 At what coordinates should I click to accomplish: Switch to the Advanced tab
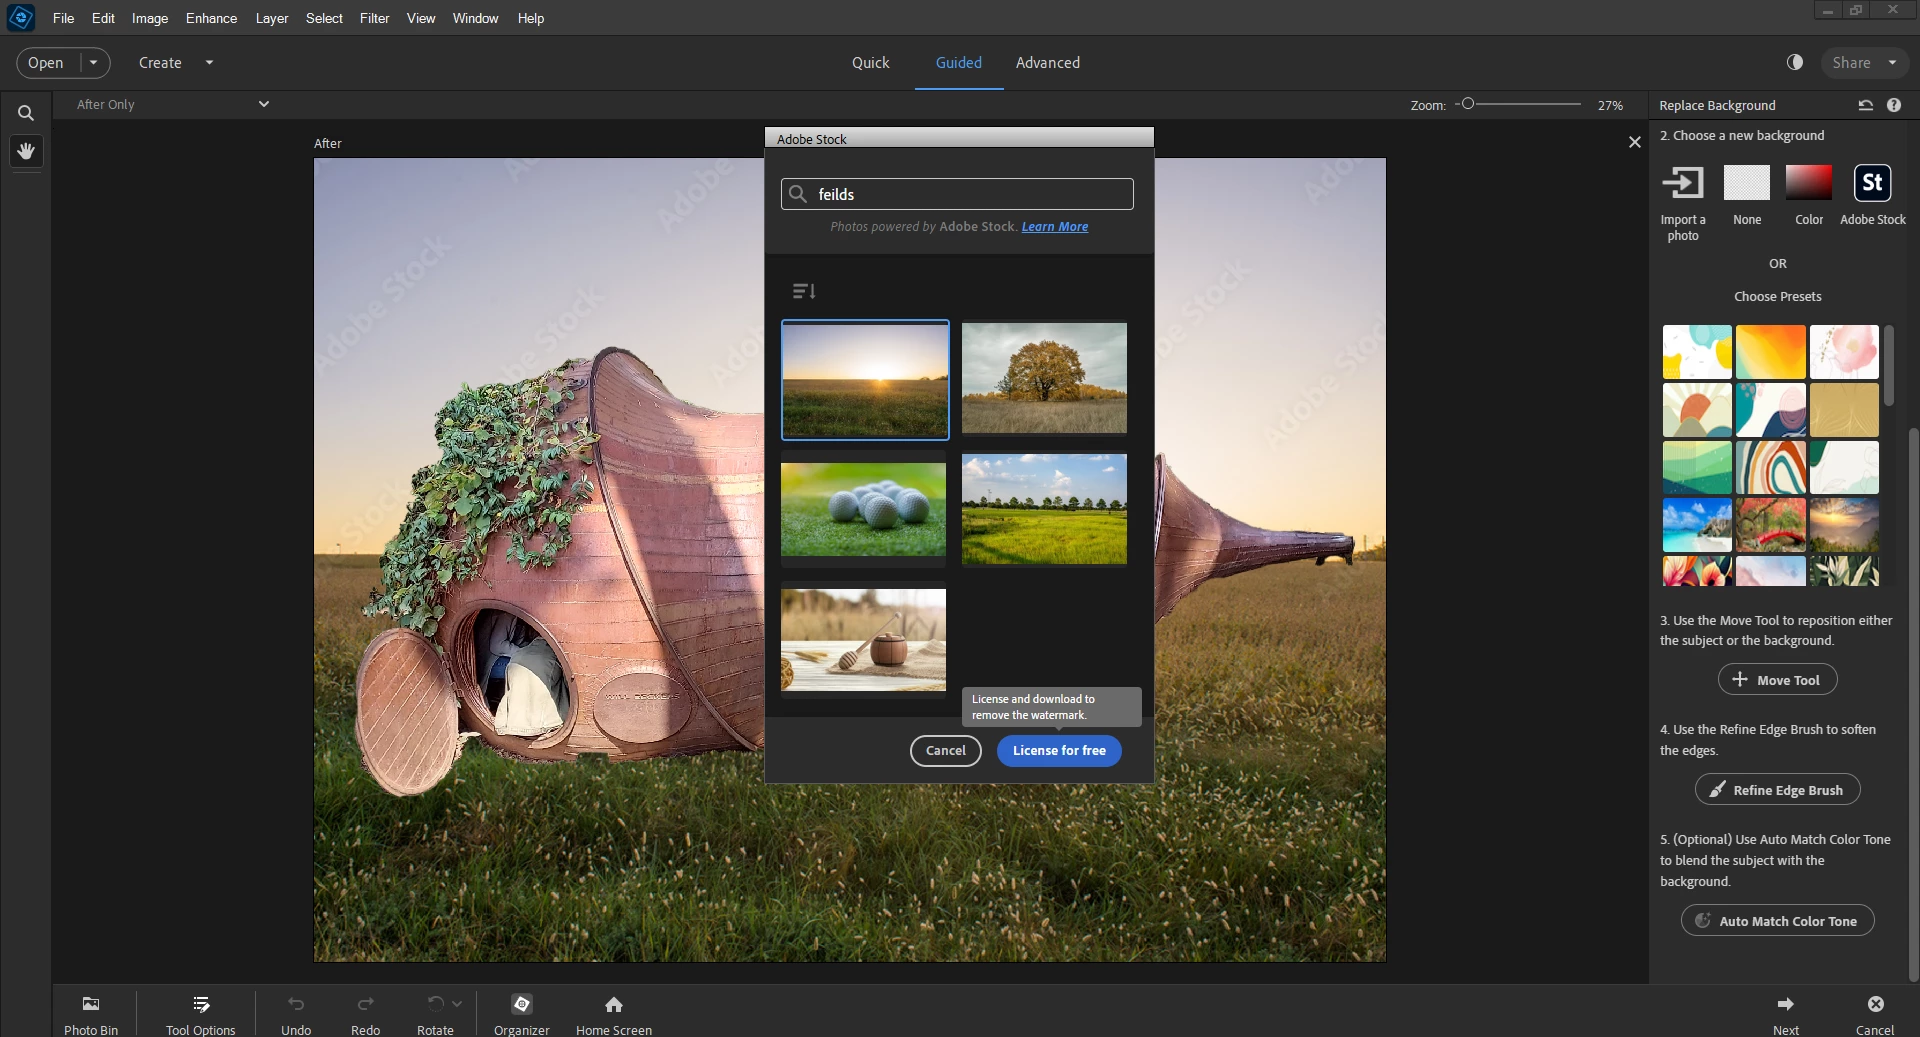tap(1047, 62)
